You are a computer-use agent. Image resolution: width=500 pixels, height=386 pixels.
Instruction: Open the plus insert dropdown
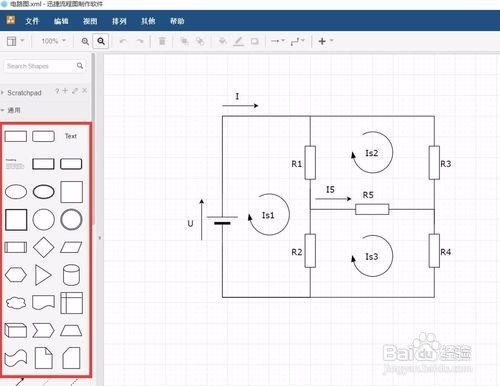(325, 41)
